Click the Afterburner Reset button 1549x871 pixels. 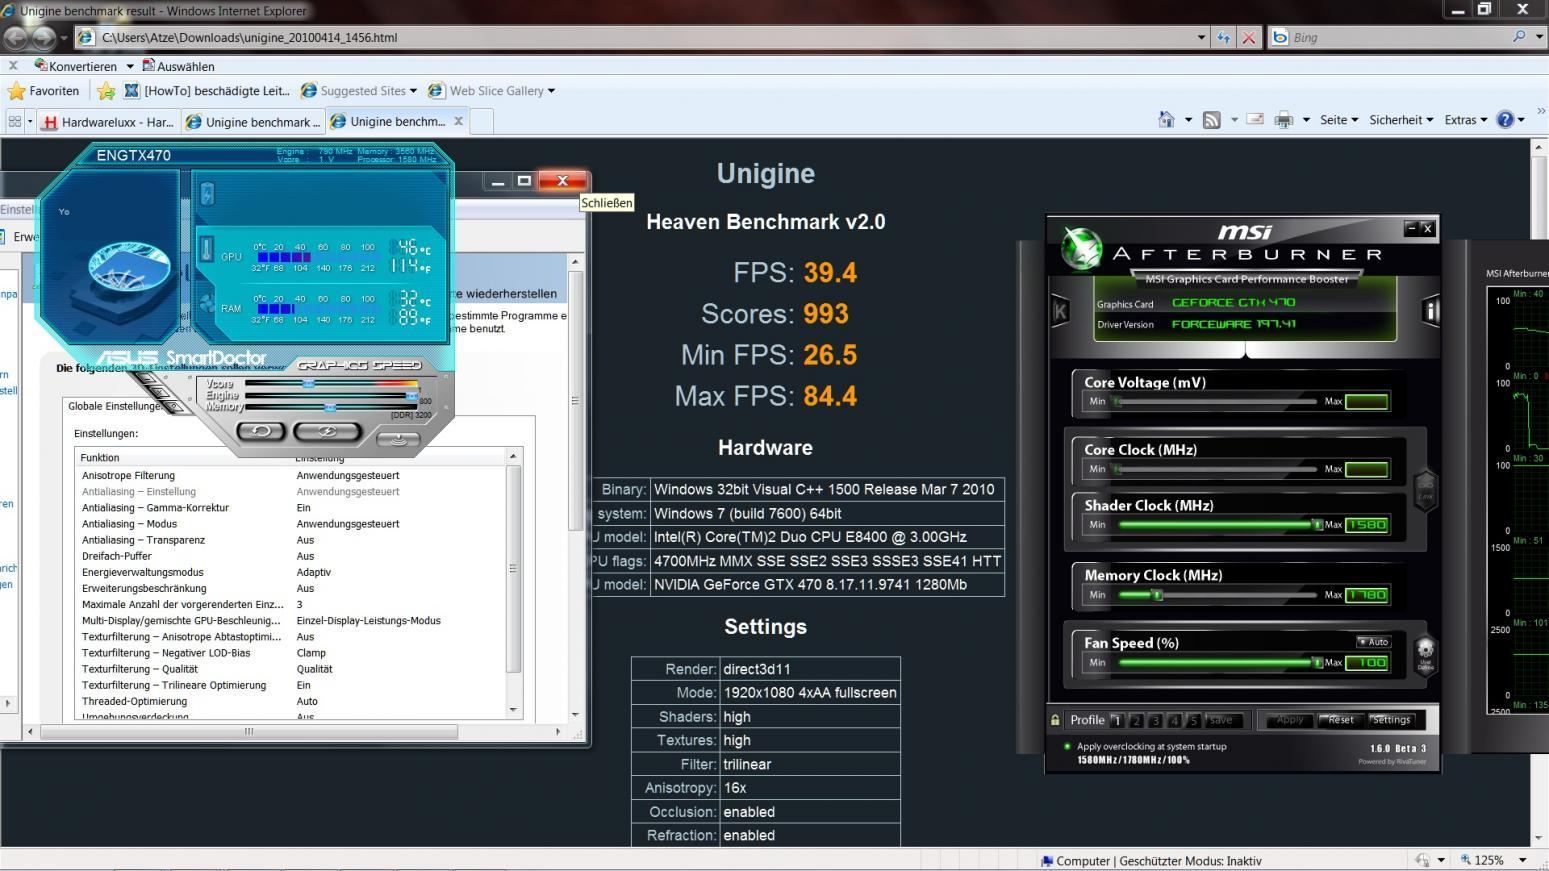pyautogui.click(x=1341, y=720)
